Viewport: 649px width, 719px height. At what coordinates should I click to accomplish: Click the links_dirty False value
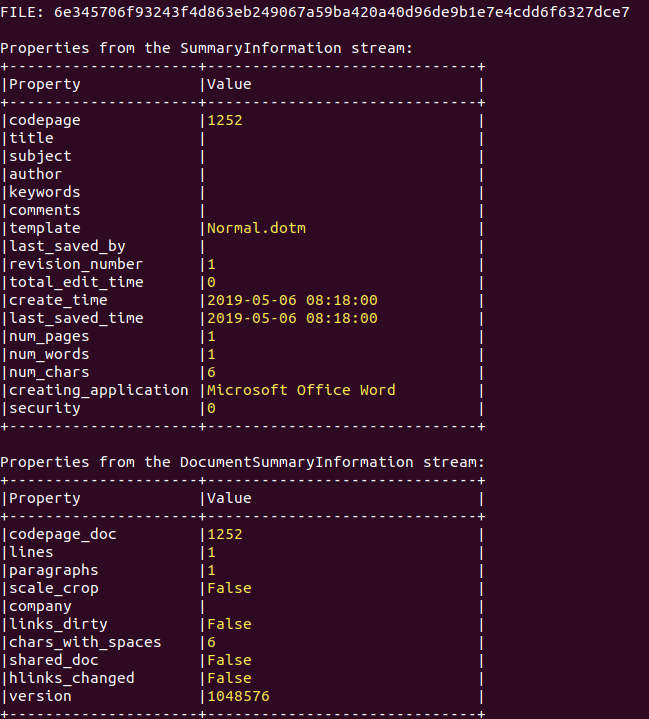pyautogui.click(x=229, y=624)
